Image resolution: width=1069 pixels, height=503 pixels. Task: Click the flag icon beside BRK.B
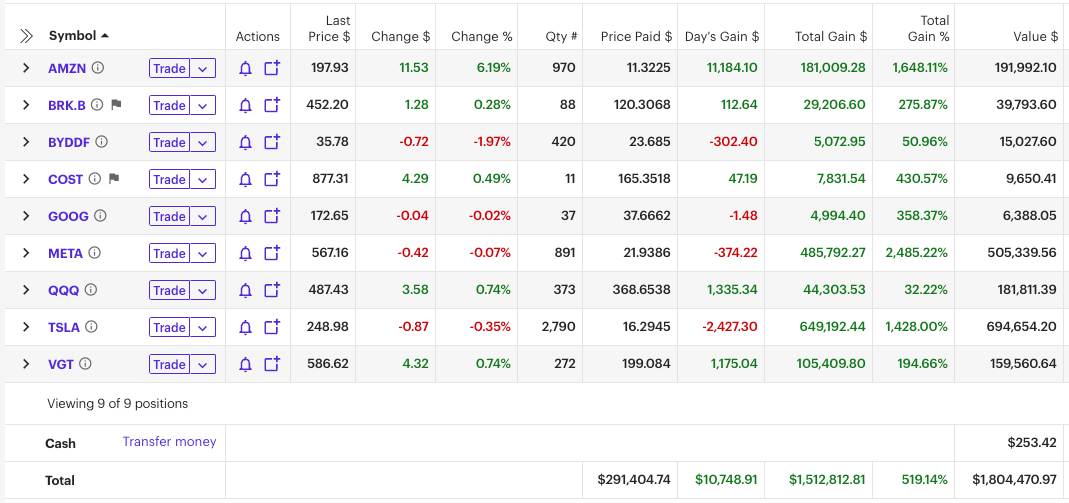click(116, 105)
